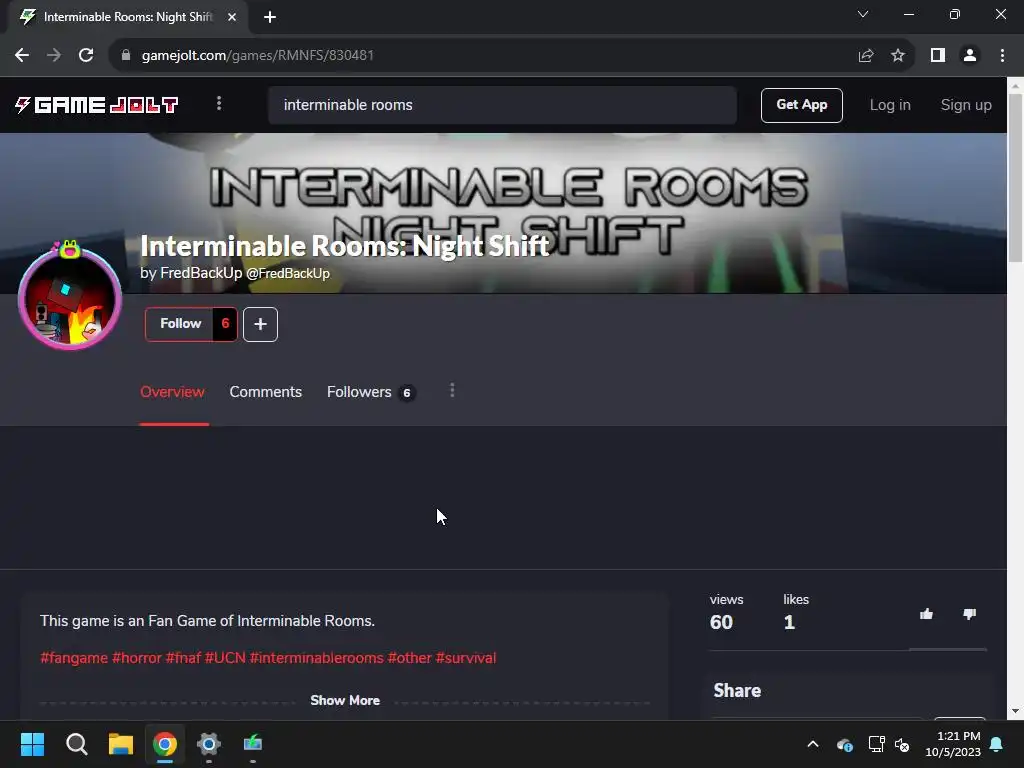Expand description with Show More
The width and height of the screenshot is (1024, 768).
click(345, 700)
